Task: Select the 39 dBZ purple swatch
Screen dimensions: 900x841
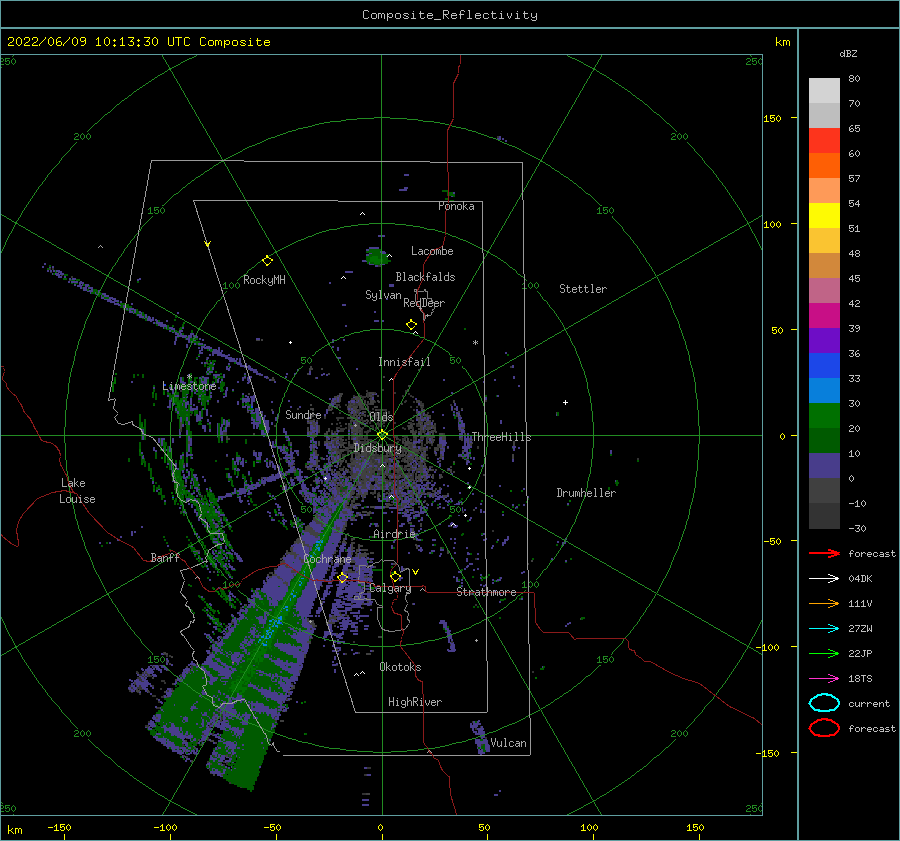Action: pos(824,340)
